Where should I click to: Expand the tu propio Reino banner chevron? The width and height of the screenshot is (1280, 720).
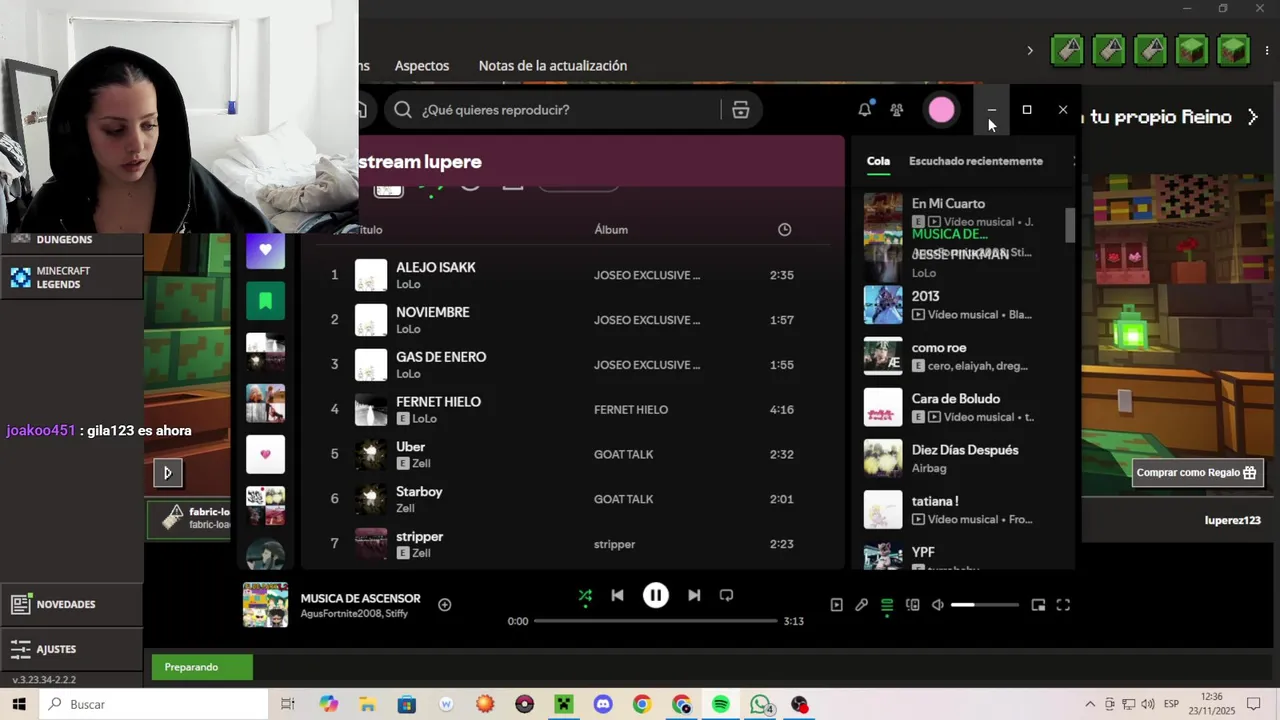pyautogui.click(x=1253, y=117)
